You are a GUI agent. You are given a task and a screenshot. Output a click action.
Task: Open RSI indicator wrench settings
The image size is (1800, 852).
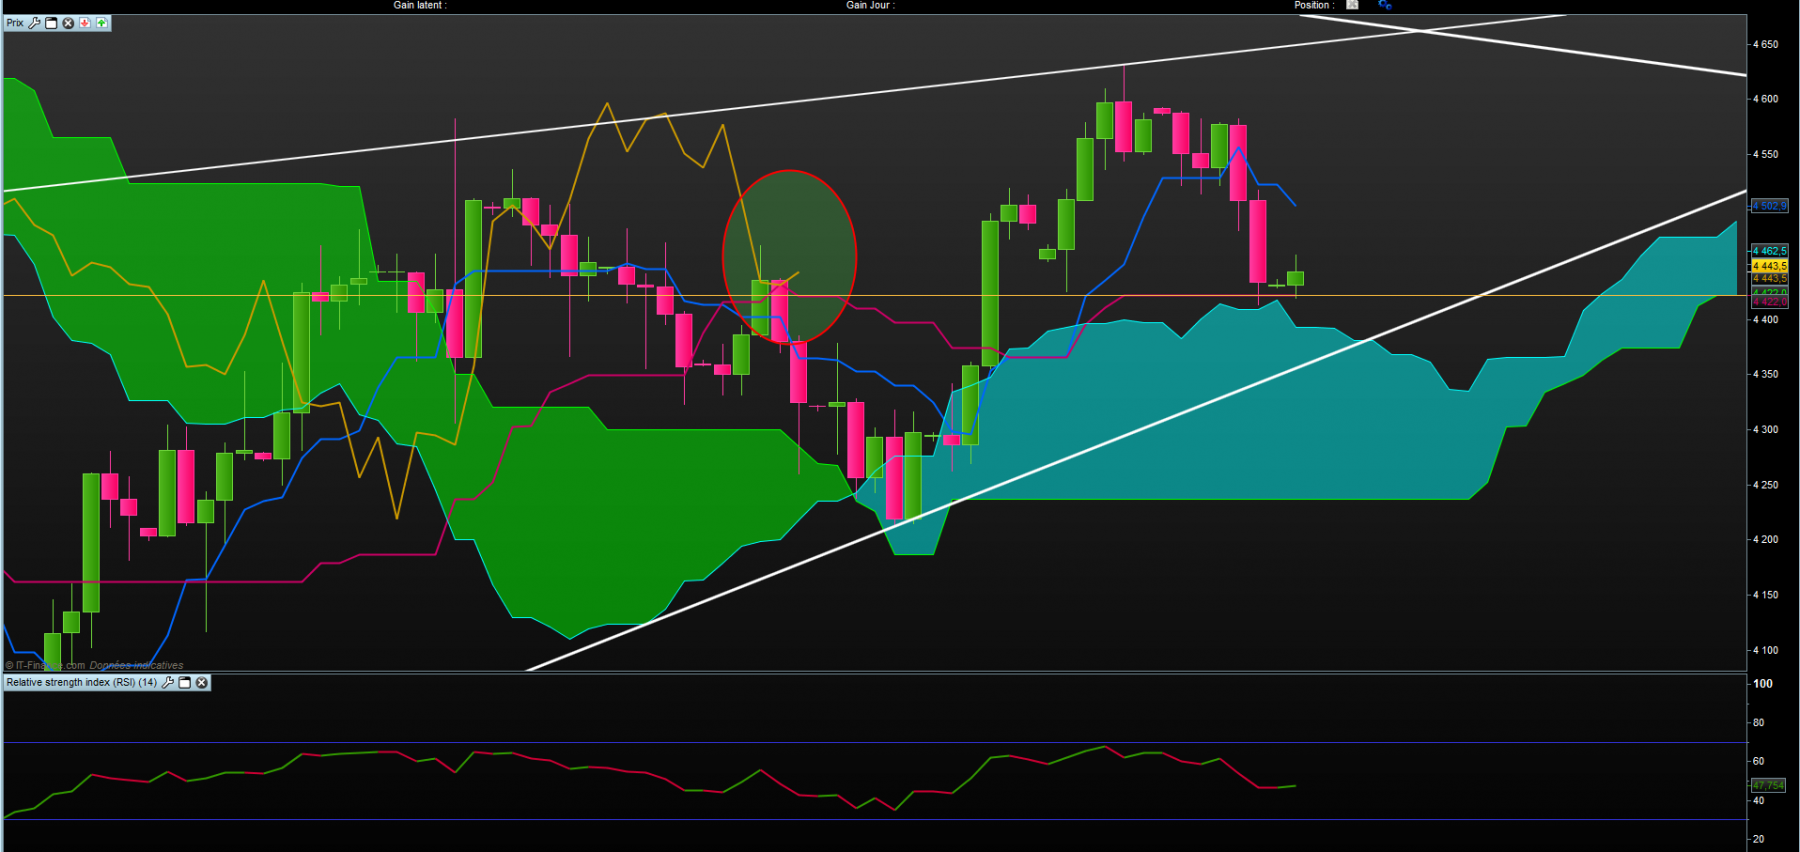pyautogui.click(x=168, y=683)
